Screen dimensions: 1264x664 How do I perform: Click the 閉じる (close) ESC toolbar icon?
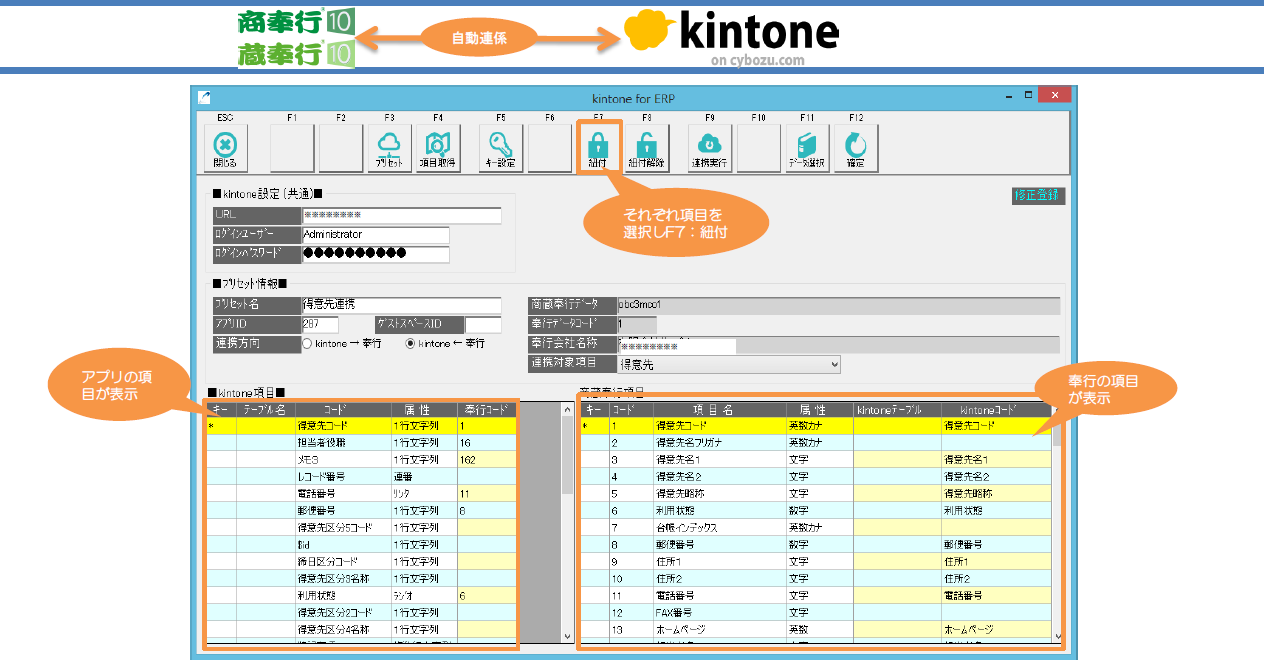pyautogui.click(x=225, y=148)
